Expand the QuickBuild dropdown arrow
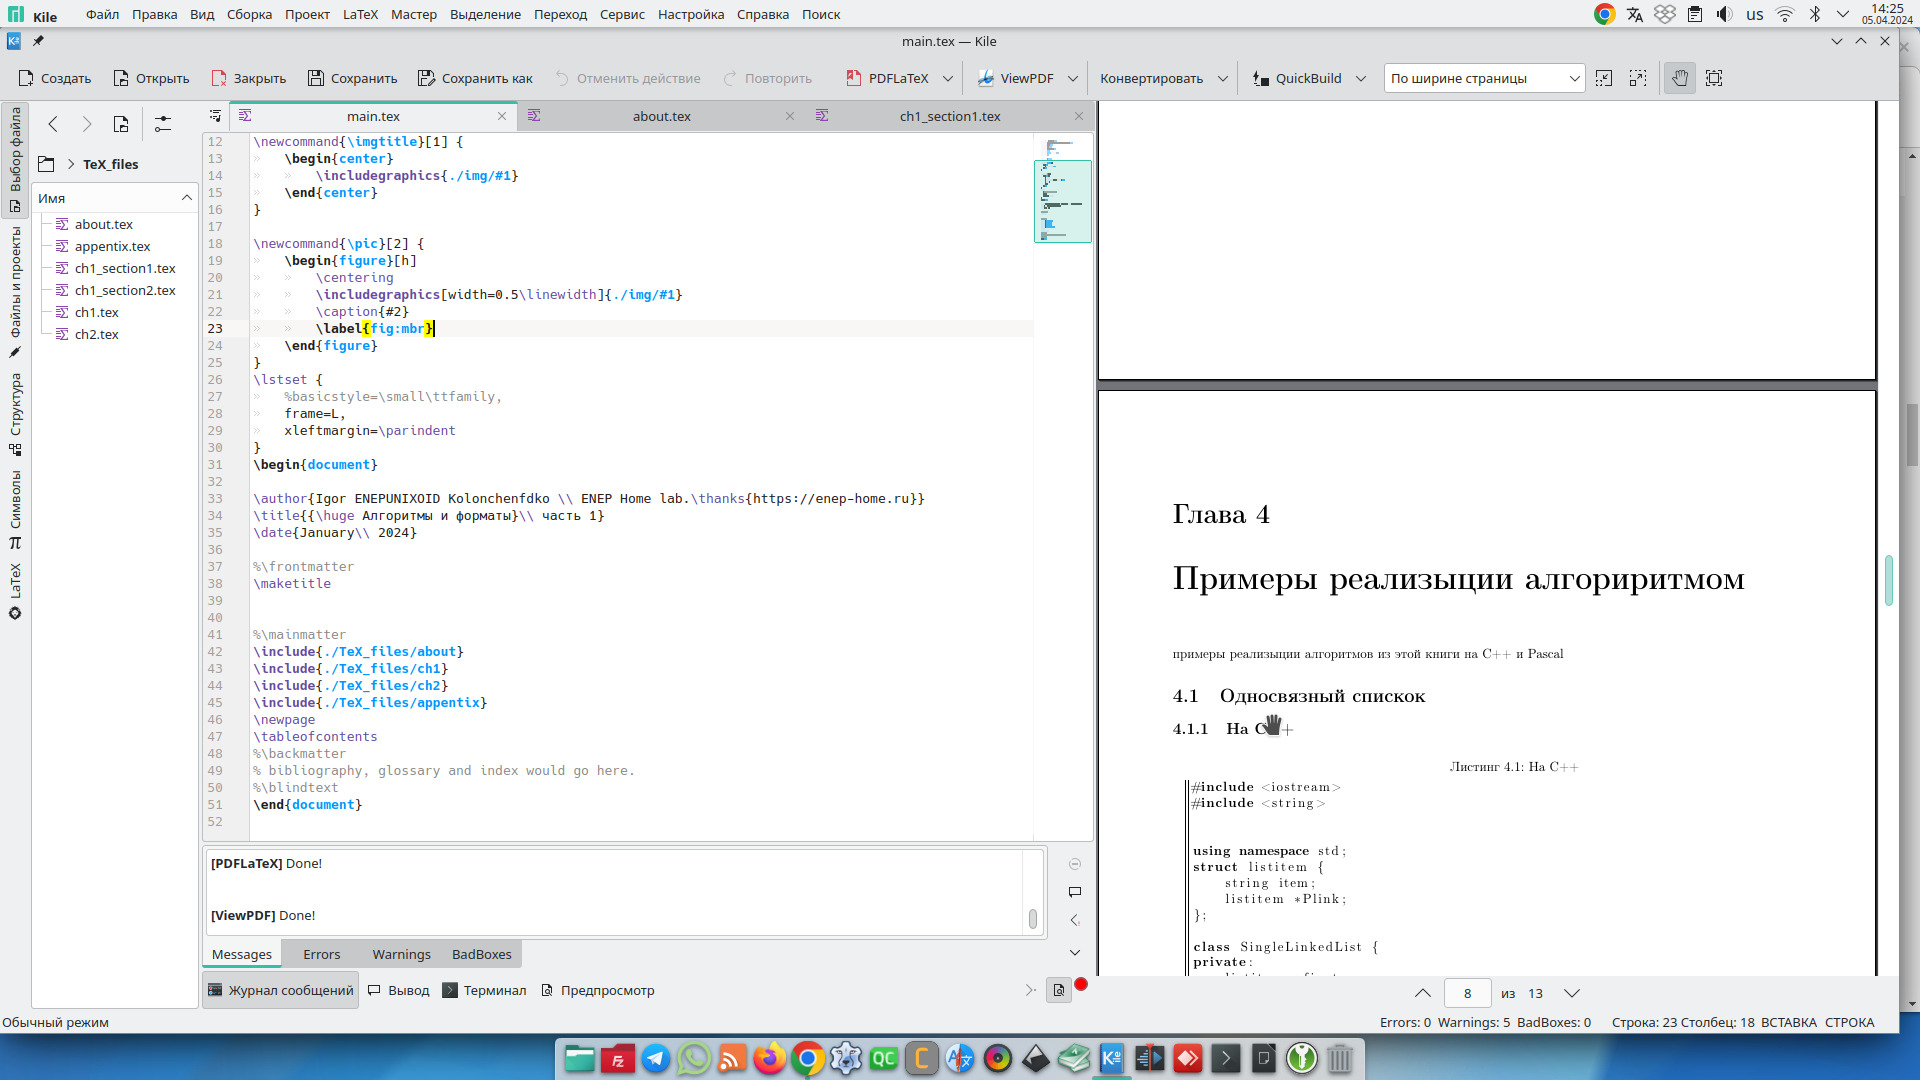1920x1080 pixels. tap(1361, 78)
